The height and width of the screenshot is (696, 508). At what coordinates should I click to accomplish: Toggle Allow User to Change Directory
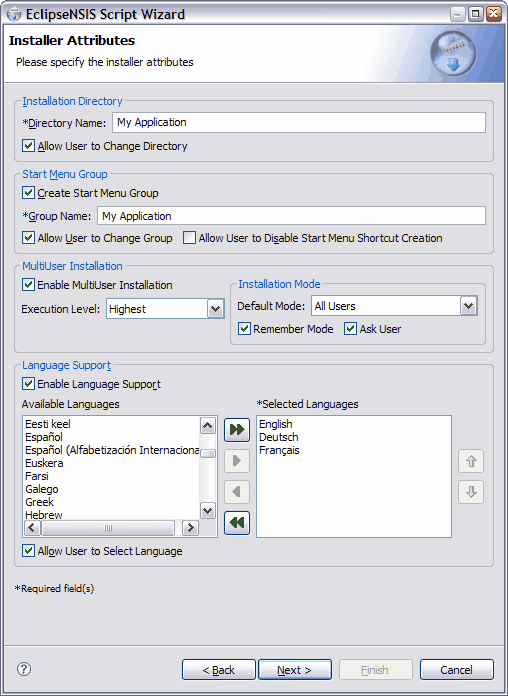pos(28,146)
